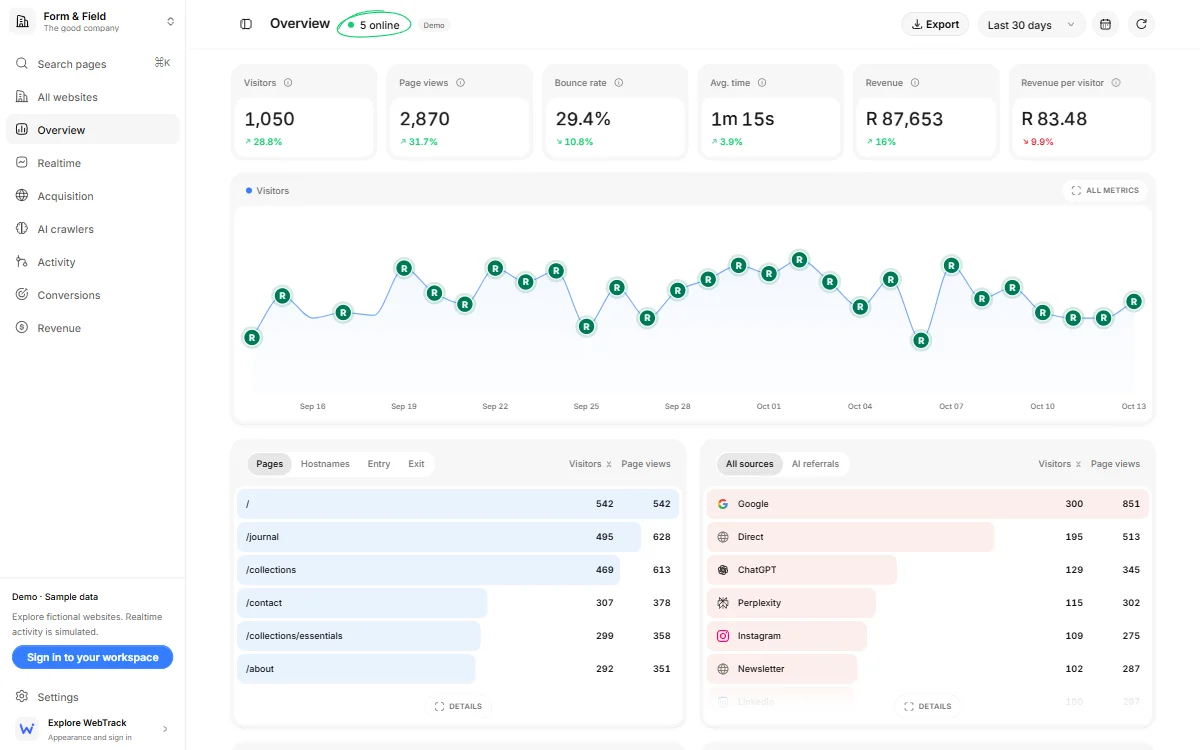Click info icon beside Revenue per visitor
Viewport: 1200px width, 750px height.
[1116, 83]
